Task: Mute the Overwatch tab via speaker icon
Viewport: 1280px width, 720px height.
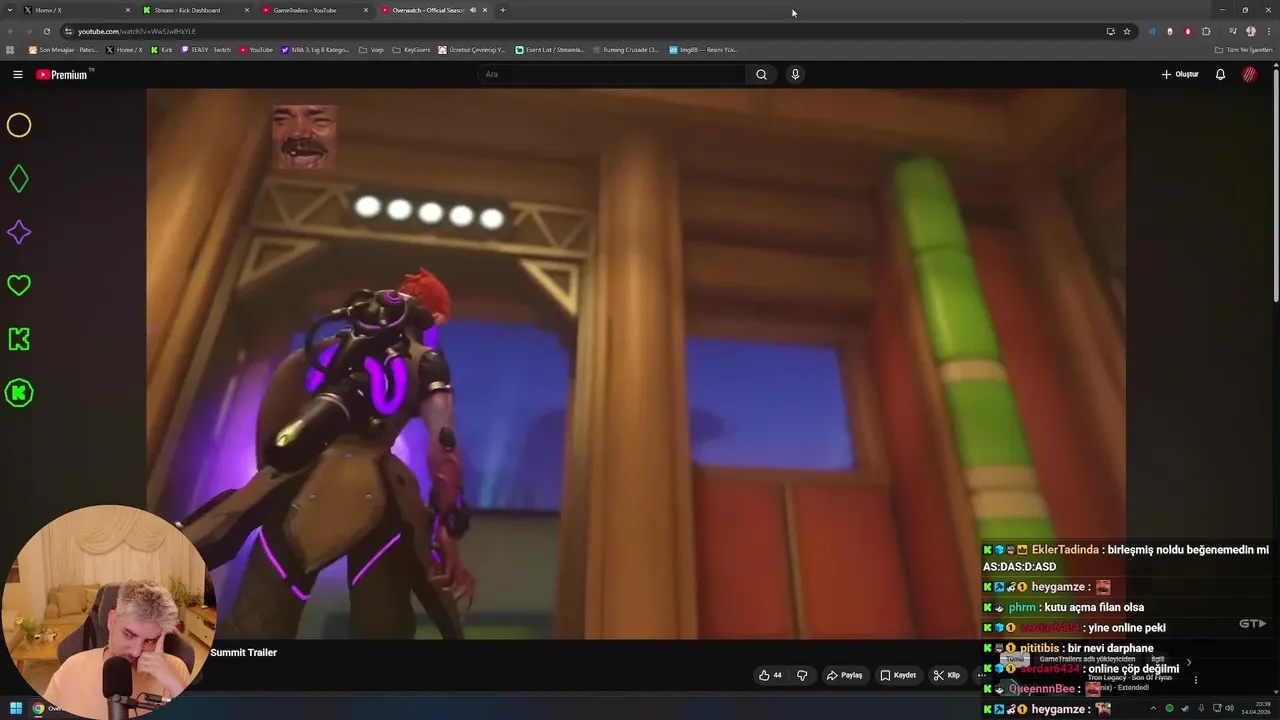Action: pyautogui.click(x=473, y=10)
